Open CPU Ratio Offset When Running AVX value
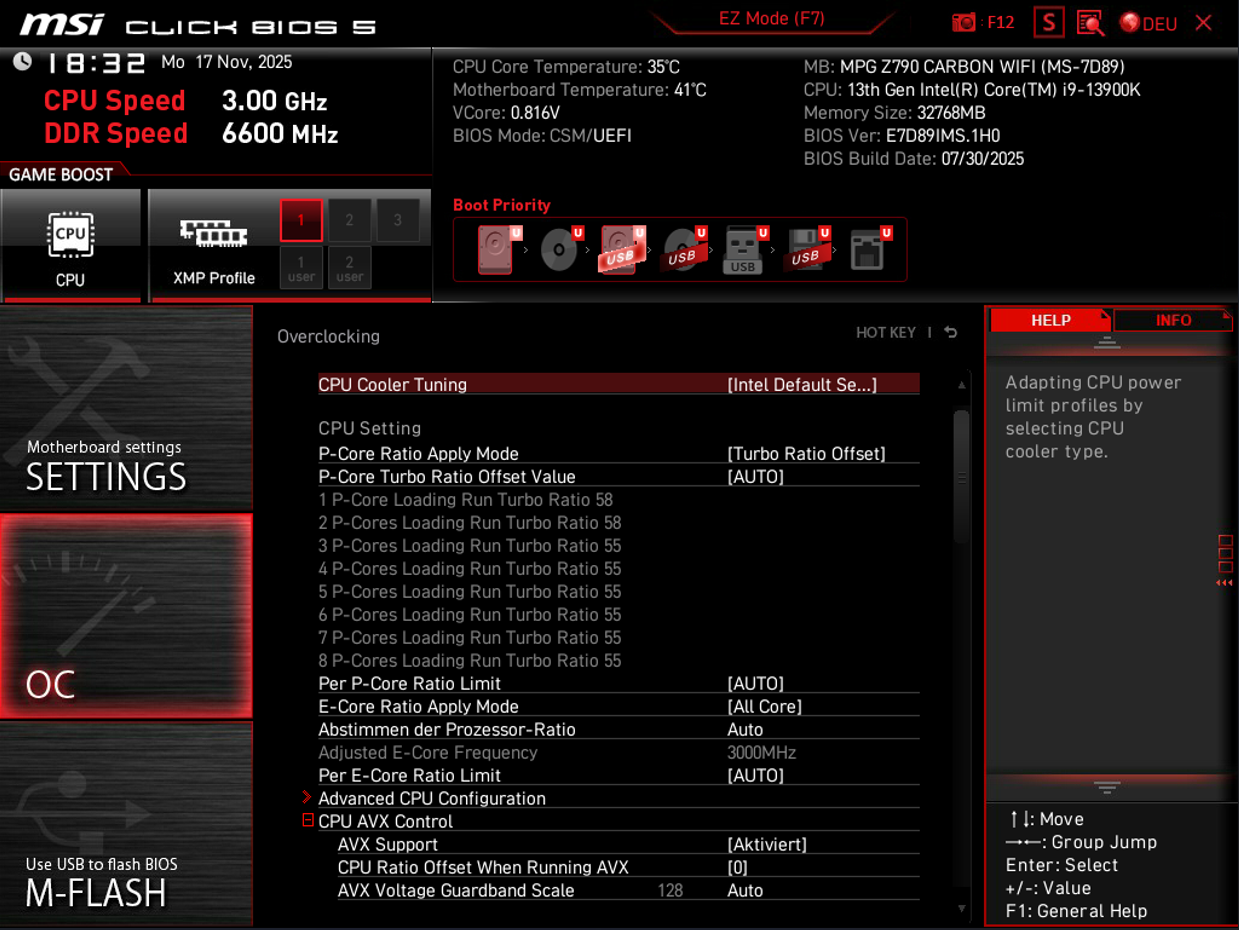 (737, 868)
